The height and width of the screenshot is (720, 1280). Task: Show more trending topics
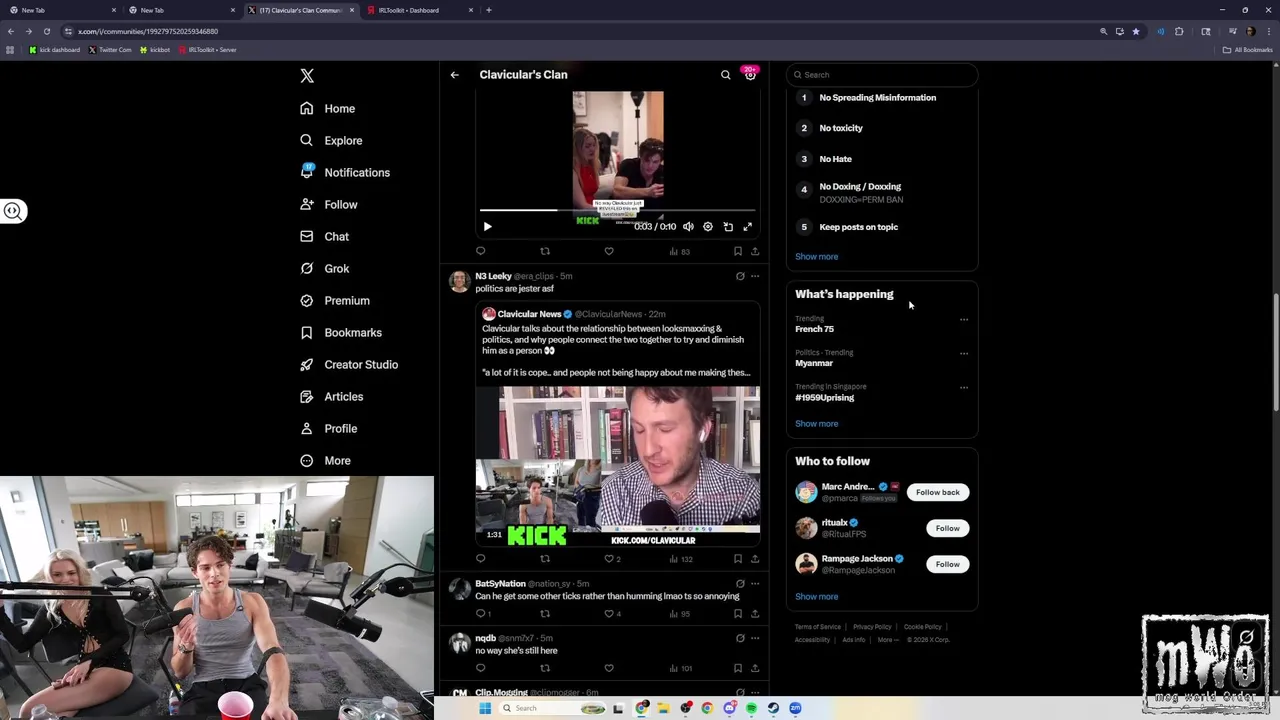point(816,424)
